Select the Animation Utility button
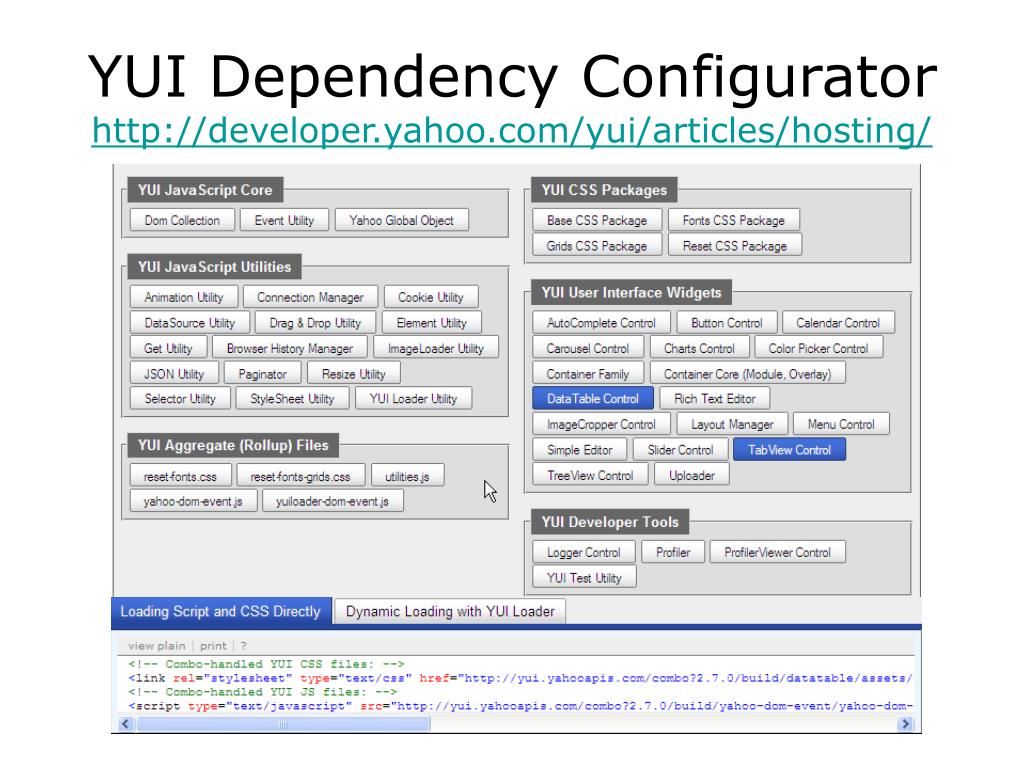The height and width of the screenshot is (768, 1024). [x=184, y=297]
